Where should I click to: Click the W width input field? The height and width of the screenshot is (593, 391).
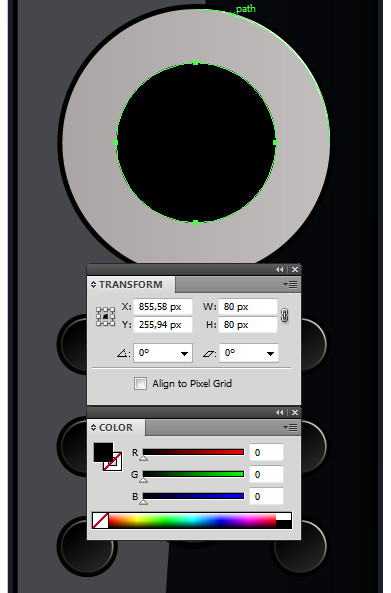click(x=248, y=307)
